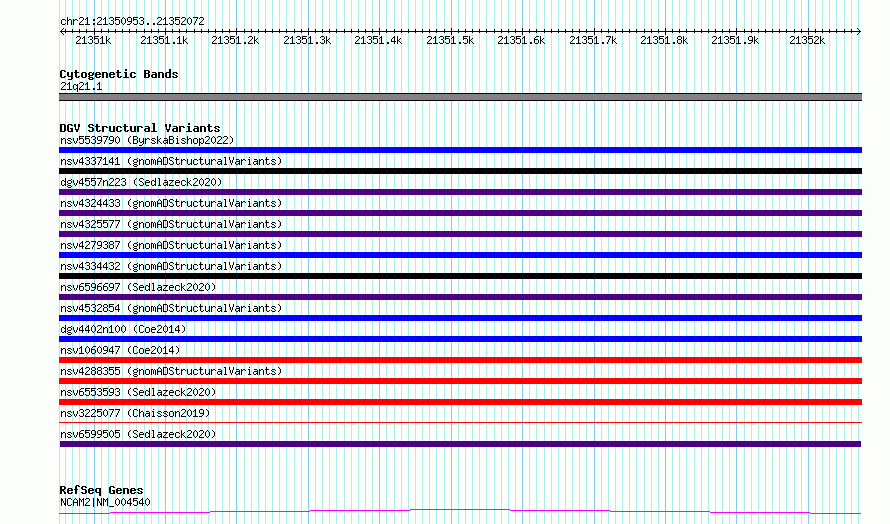
Task: Select the blue bar under dgv4402n100
Action: tap(460, 339)
